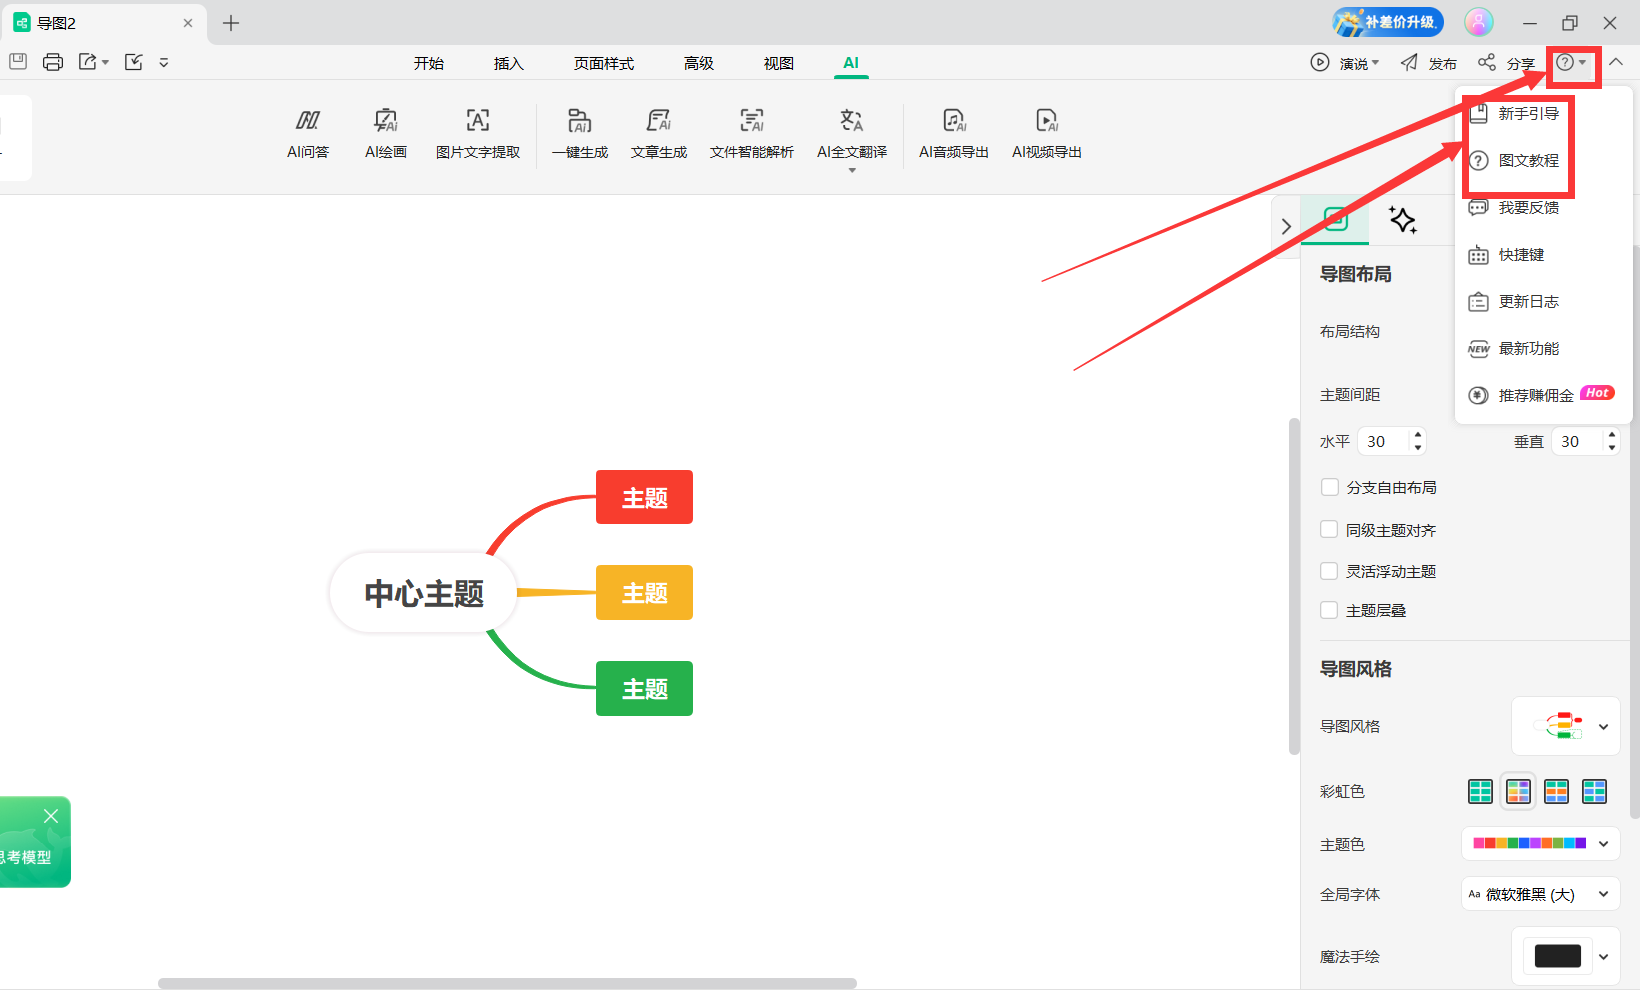Screen dimensions: 1640x990
Task: Select the AI ribbon tab
Action: [x=851, y=63]
